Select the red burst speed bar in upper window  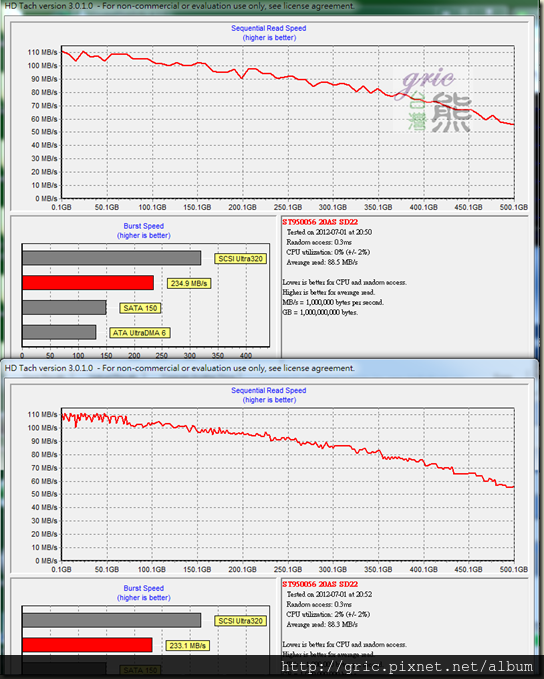88,283
